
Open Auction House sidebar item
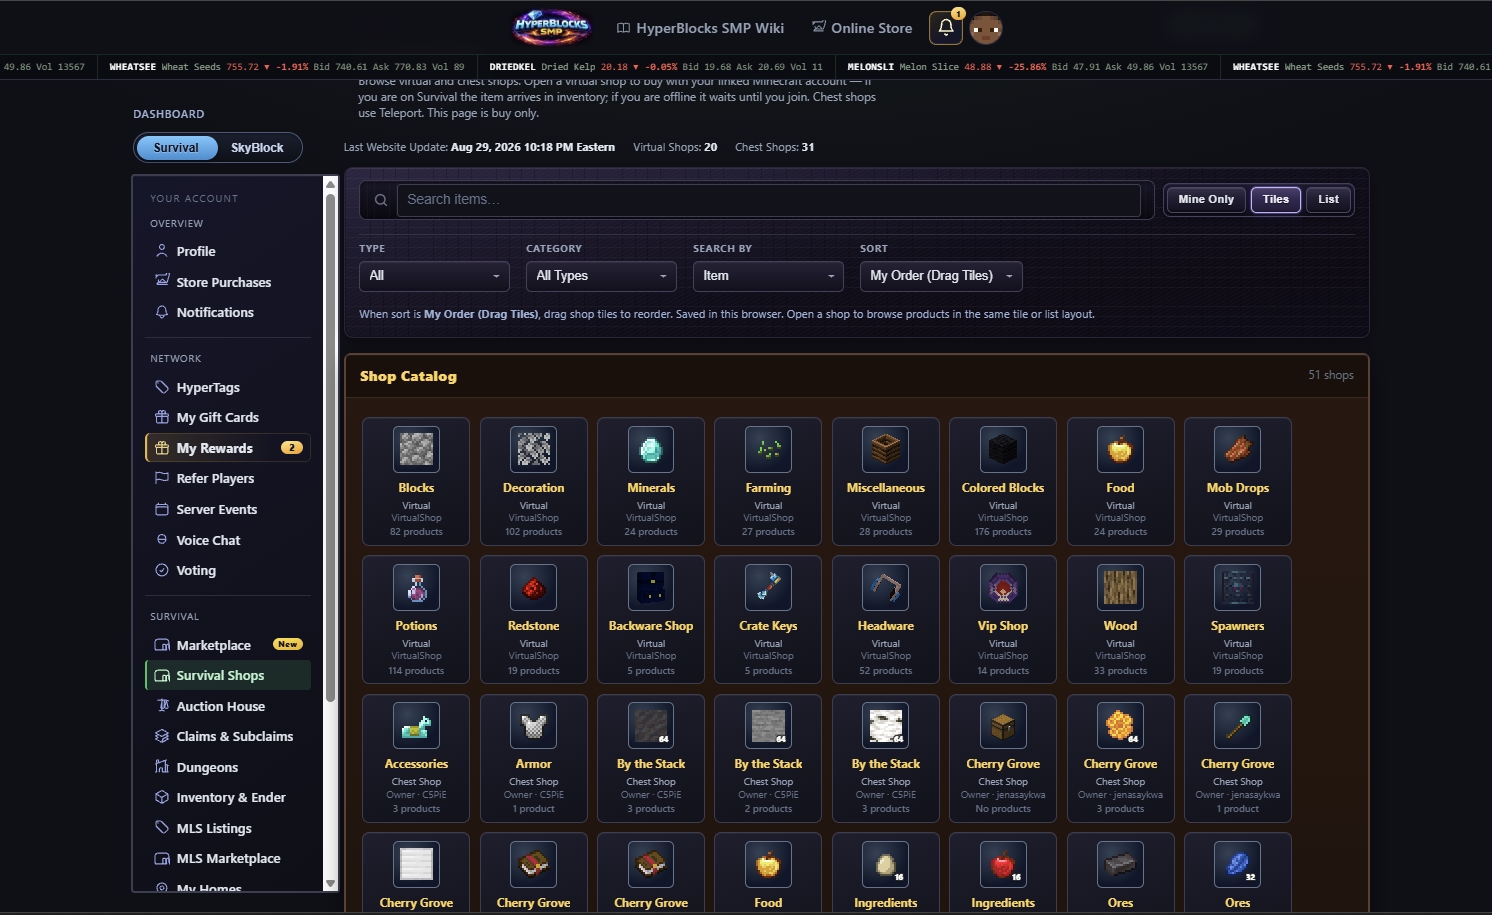tap(228, 706)
